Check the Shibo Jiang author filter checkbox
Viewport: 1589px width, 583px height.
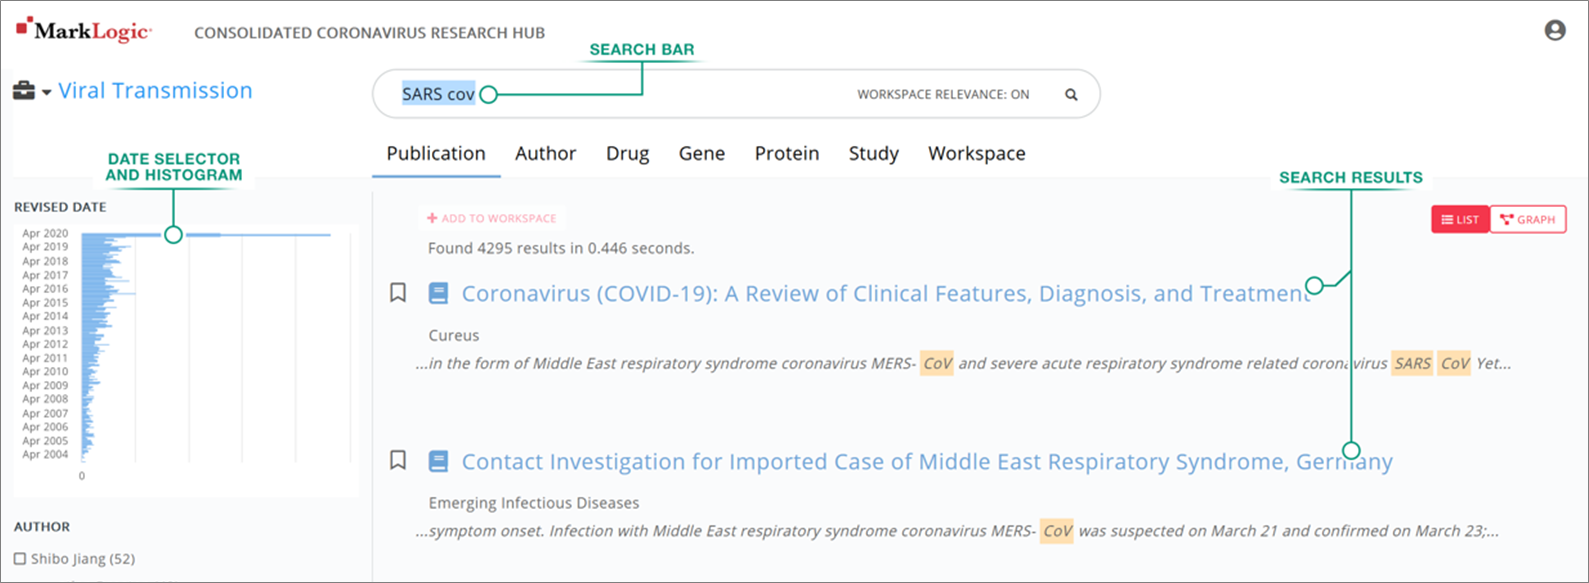[x=19, y=559]
